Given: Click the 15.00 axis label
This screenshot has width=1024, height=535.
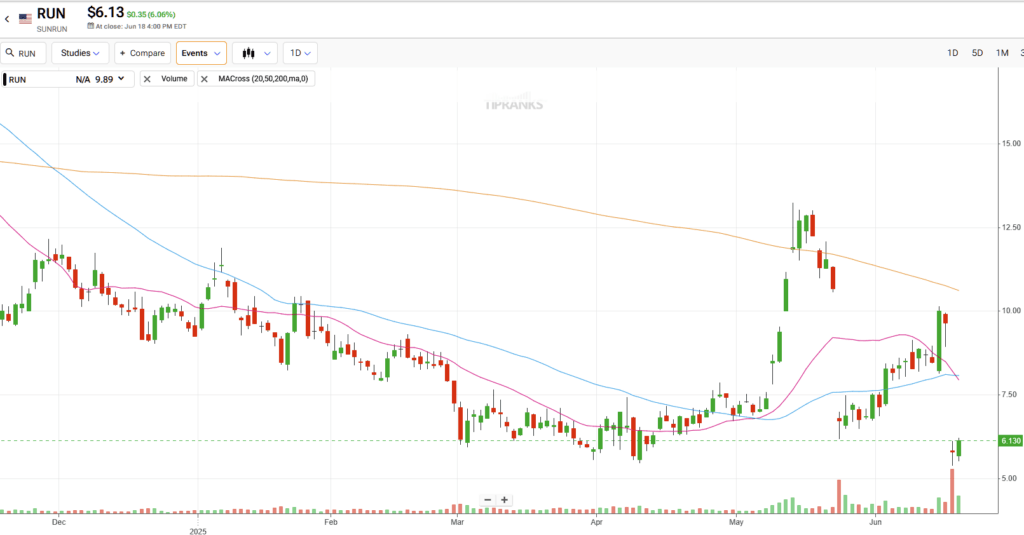Looking at the screenshot, I should [1011, 144].
